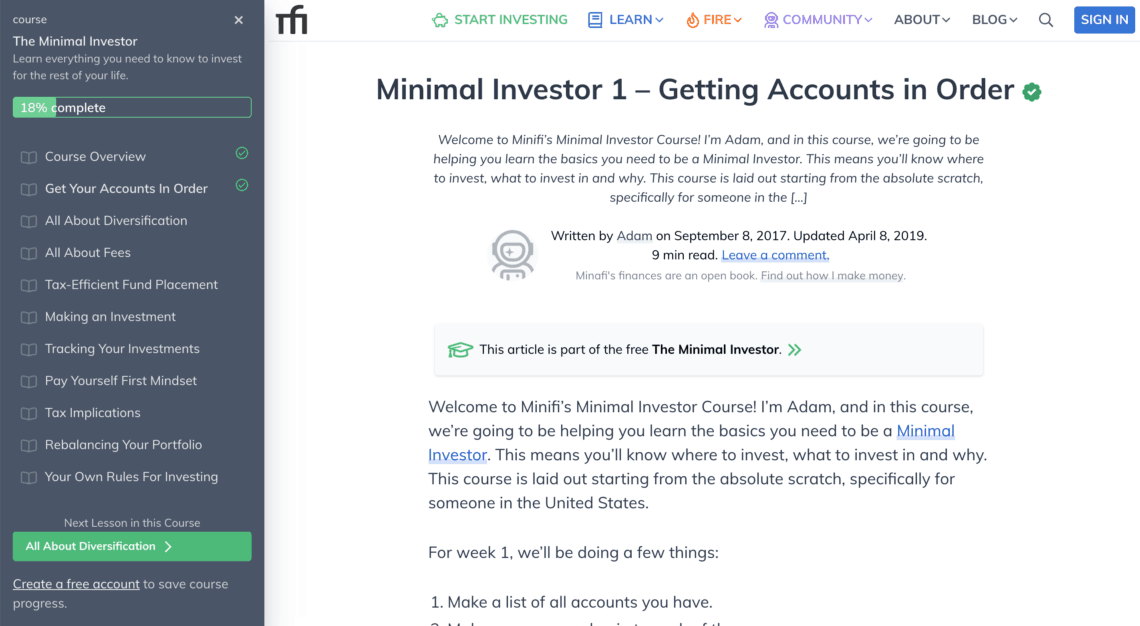
Task: Click the double arrow after Minimal Investor
Action: coord(795,350)
